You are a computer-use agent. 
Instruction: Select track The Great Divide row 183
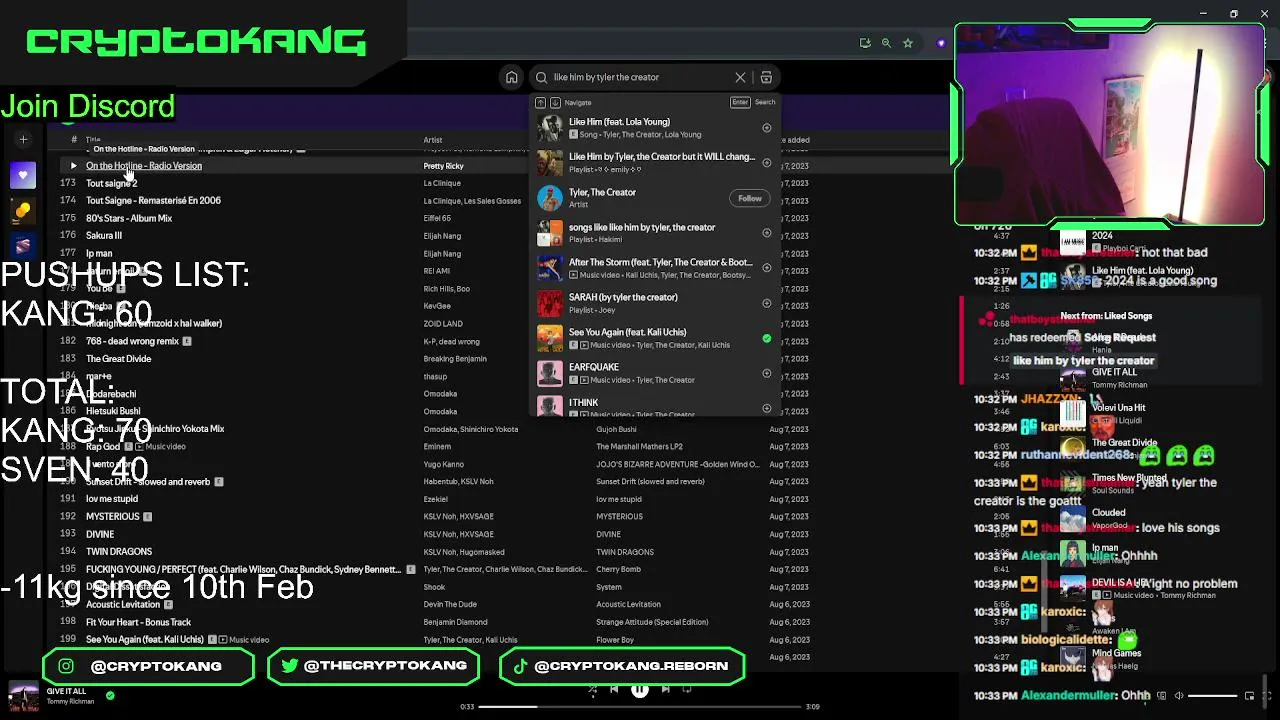119,358
